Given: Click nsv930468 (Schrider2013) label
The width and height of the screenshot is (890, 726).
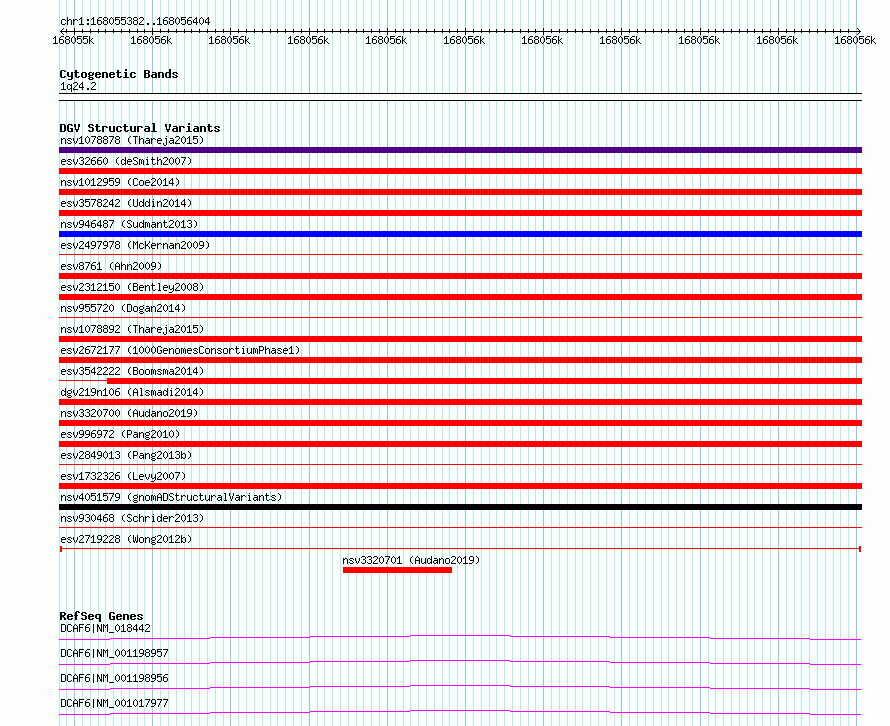Looking at the screenshot, I should click(x=132, y=518).
